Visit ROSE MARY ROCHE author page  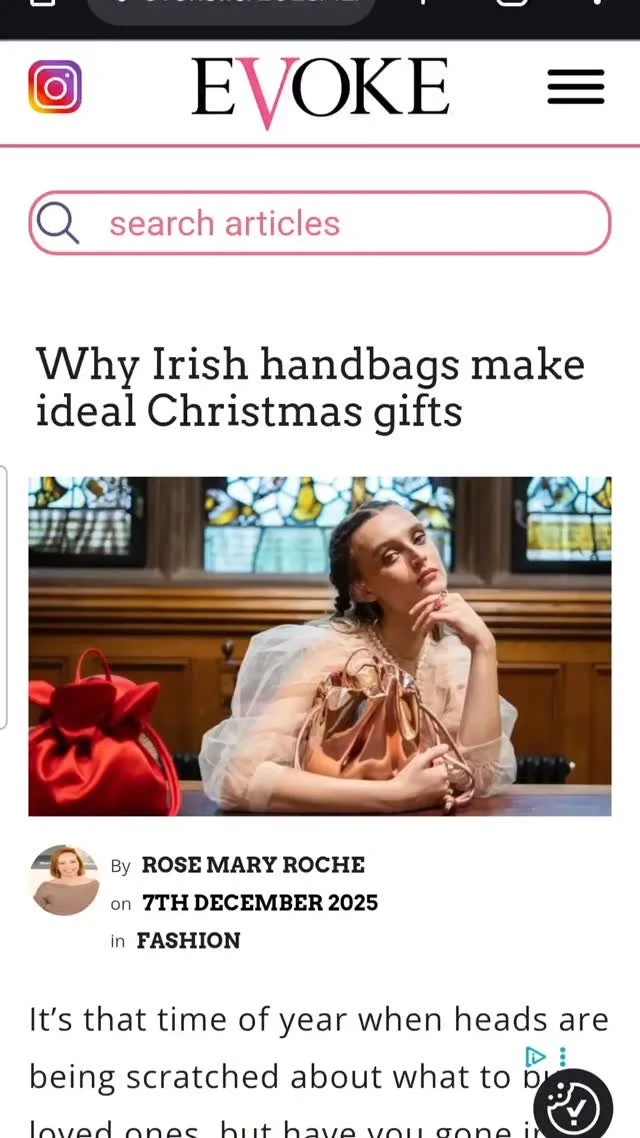pos(253,865)
